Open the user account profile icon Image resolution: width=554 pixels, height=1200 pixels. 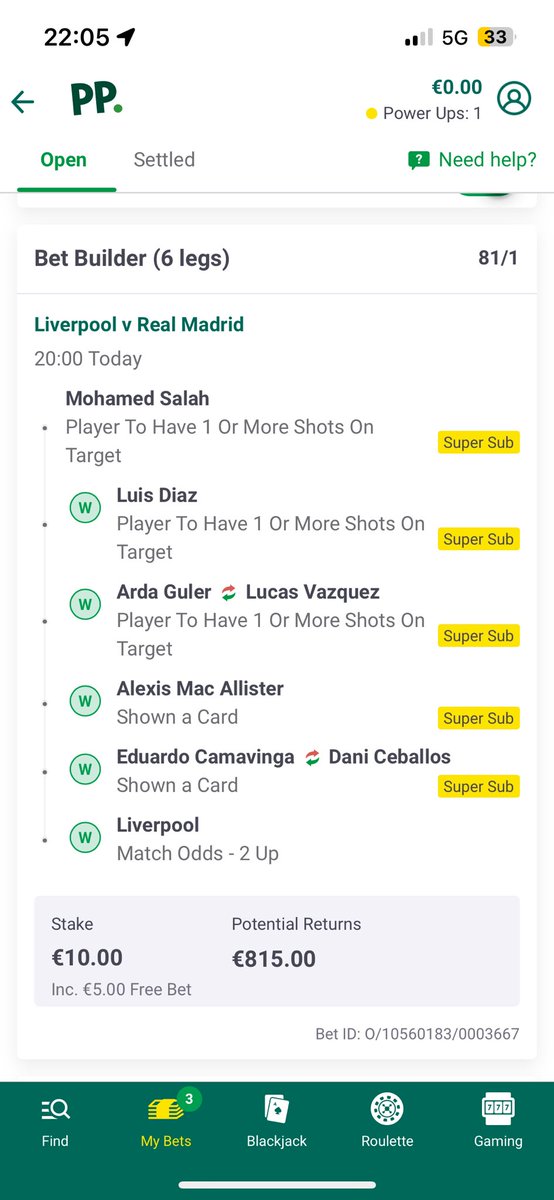(x=515, y=98)
